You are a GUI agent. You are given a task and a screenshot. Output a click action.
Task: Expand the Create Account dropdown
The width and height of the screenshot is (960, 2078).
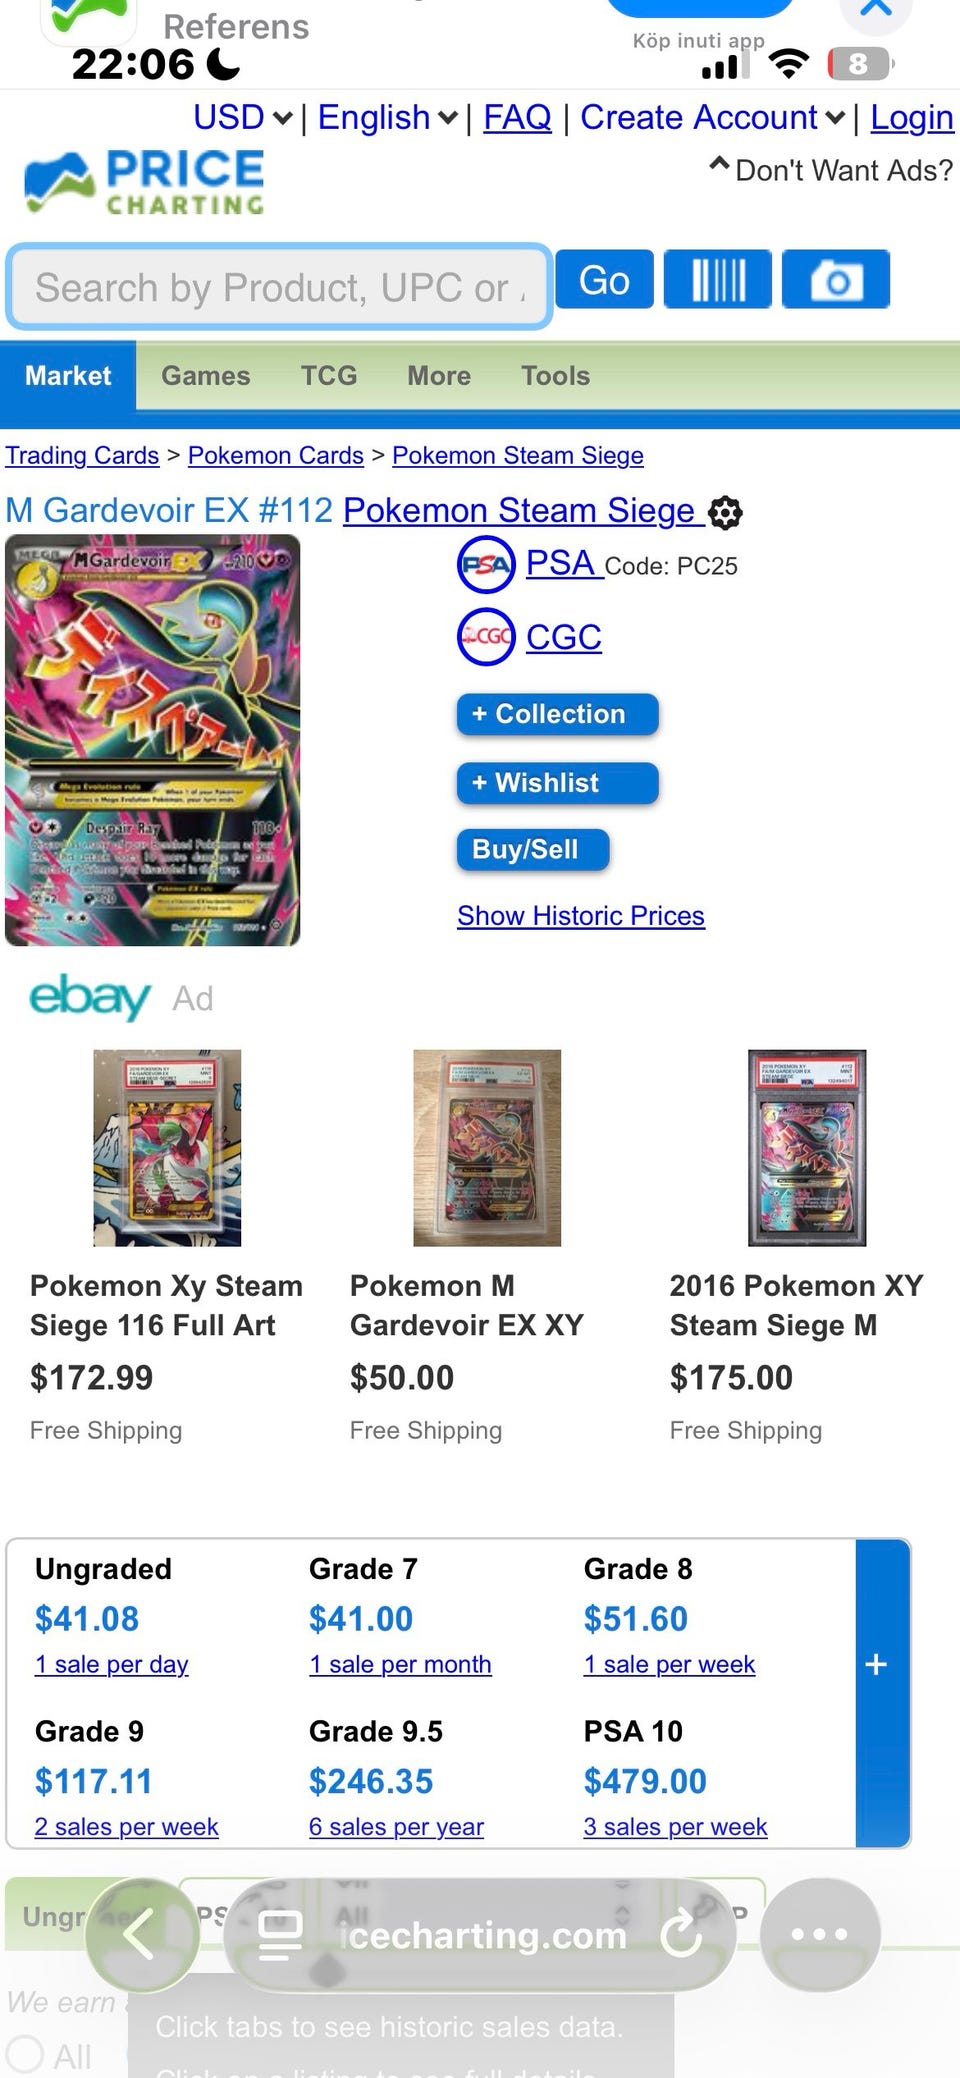tap(712, 118)
